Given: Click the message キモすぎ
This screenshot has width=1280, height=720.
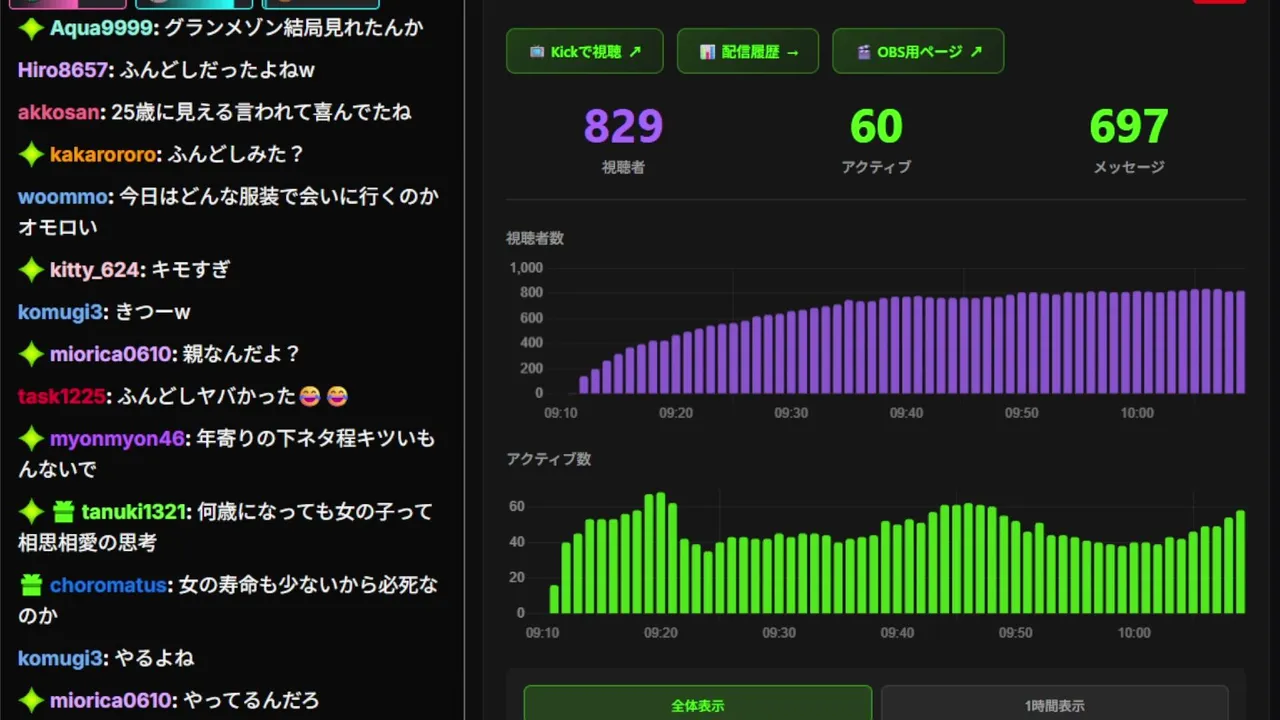Looking at the screenshot, I should (190, 270).
